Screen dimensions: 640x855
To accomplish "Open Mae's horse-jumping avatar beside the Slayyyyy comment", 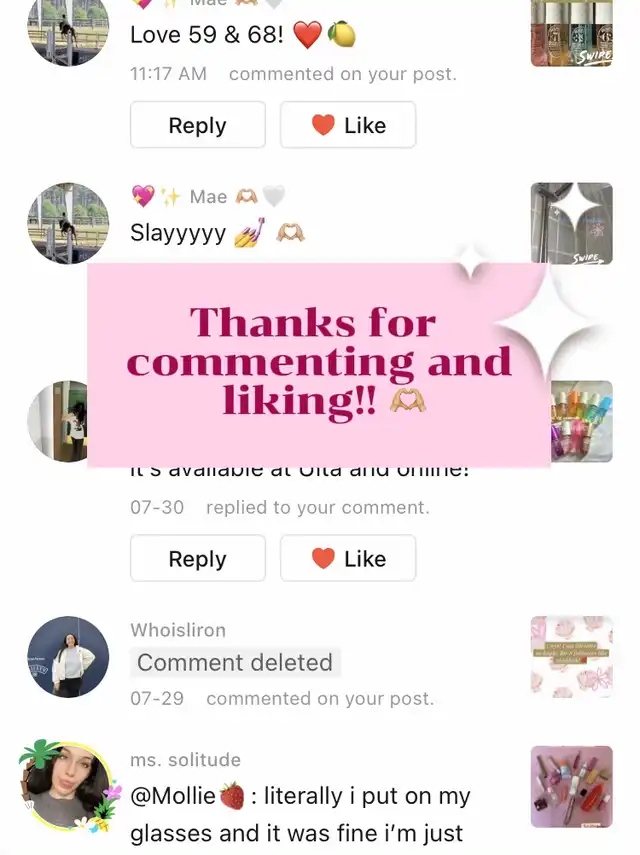I will 68,223.
